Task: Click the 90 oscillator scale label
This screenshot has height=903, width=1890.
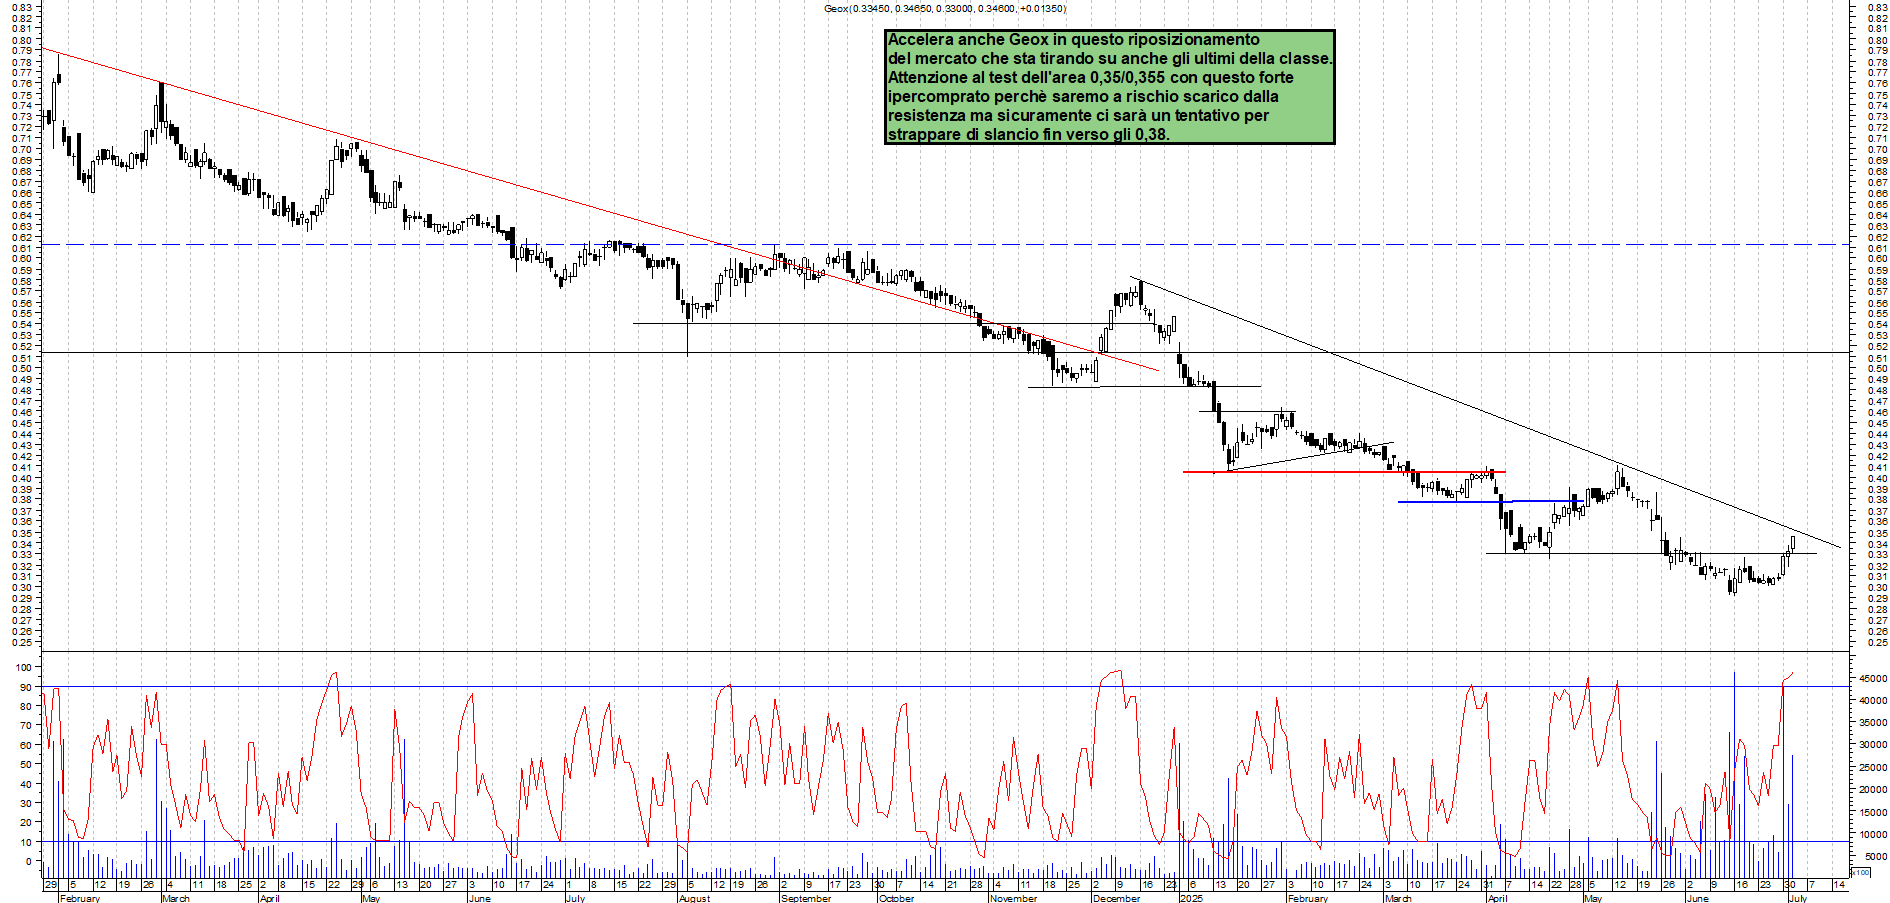Action: pyautogui.click(x=26, y=687)
